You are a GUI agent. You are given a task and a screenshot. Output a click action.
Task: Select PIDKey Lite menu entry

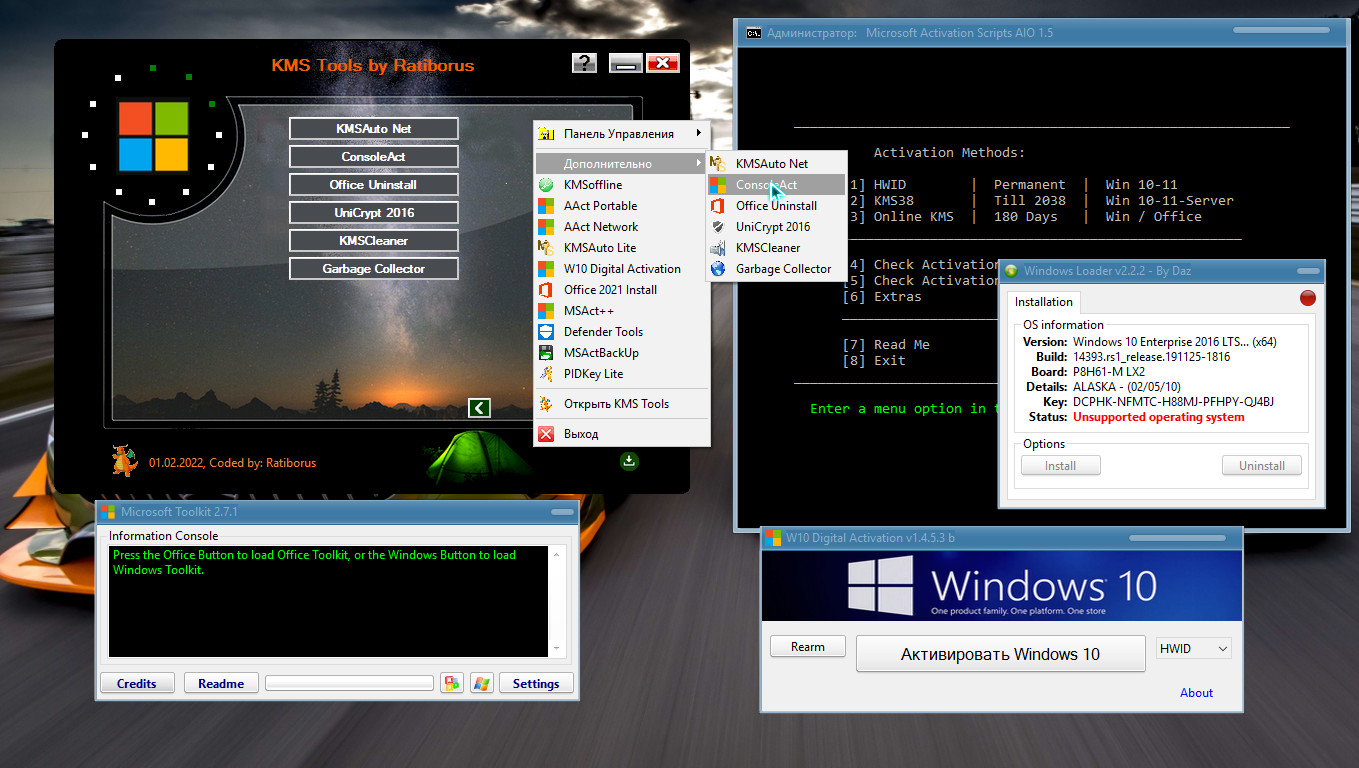point(621,374)
